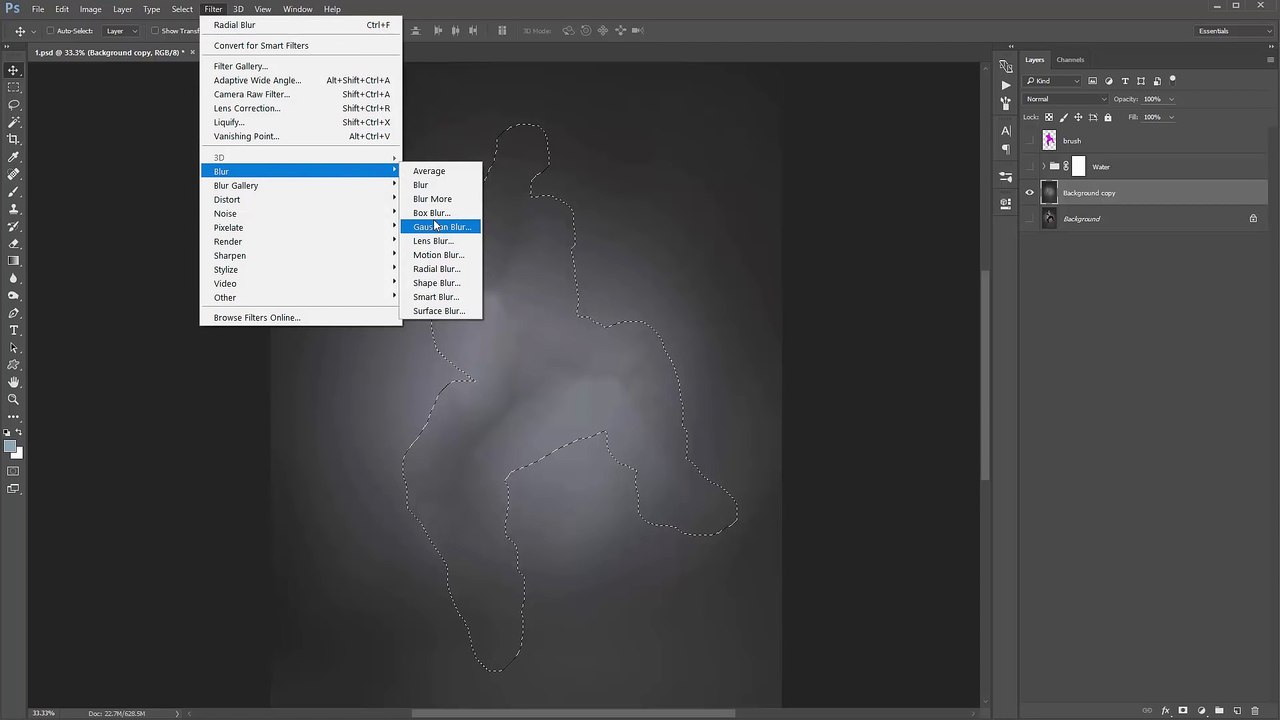
Task: Select the Zoom tool
Action: click(14, 399)
